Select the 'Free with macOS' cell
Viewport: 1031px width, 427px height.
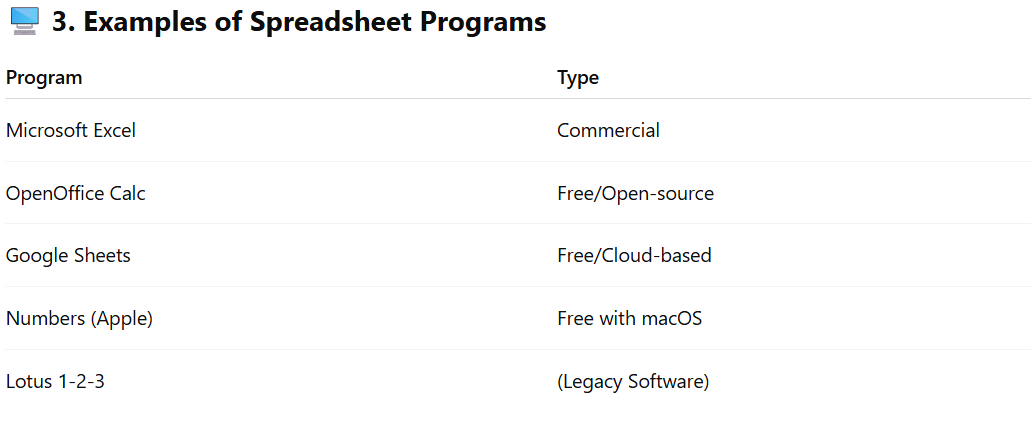point(629,318)
